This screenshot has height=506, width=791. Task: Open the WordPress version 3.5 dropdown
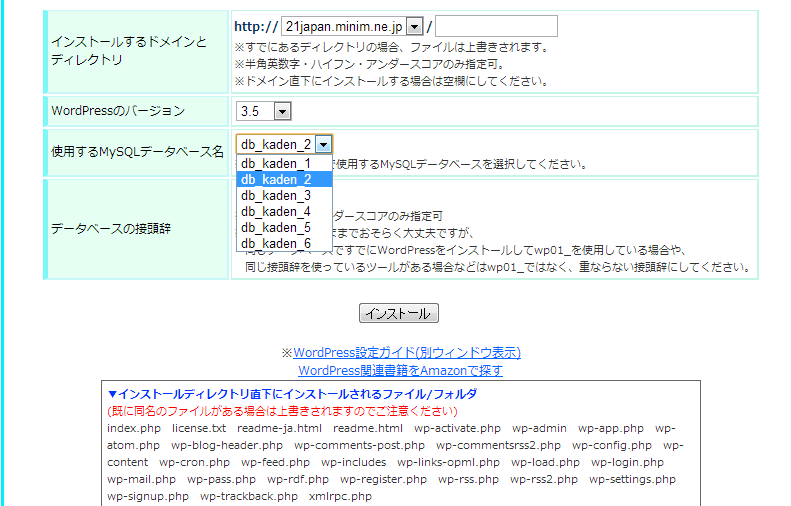click(x=263, y=111)
